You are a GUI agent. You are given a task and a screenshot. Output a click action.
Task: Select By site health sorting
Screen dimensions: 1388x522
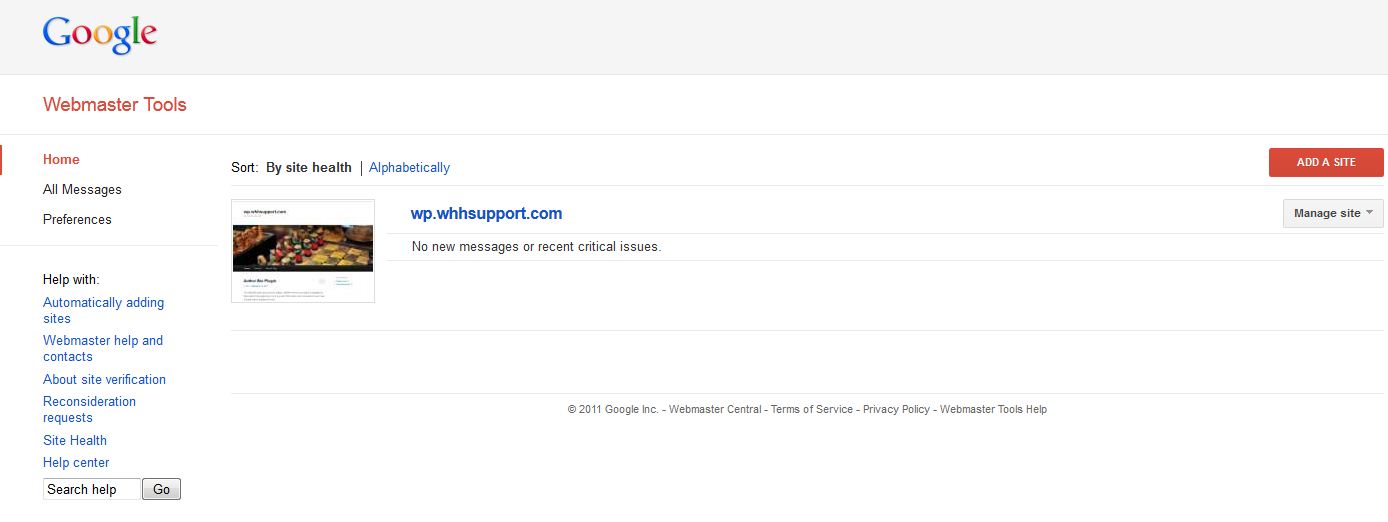coord(308,168)
